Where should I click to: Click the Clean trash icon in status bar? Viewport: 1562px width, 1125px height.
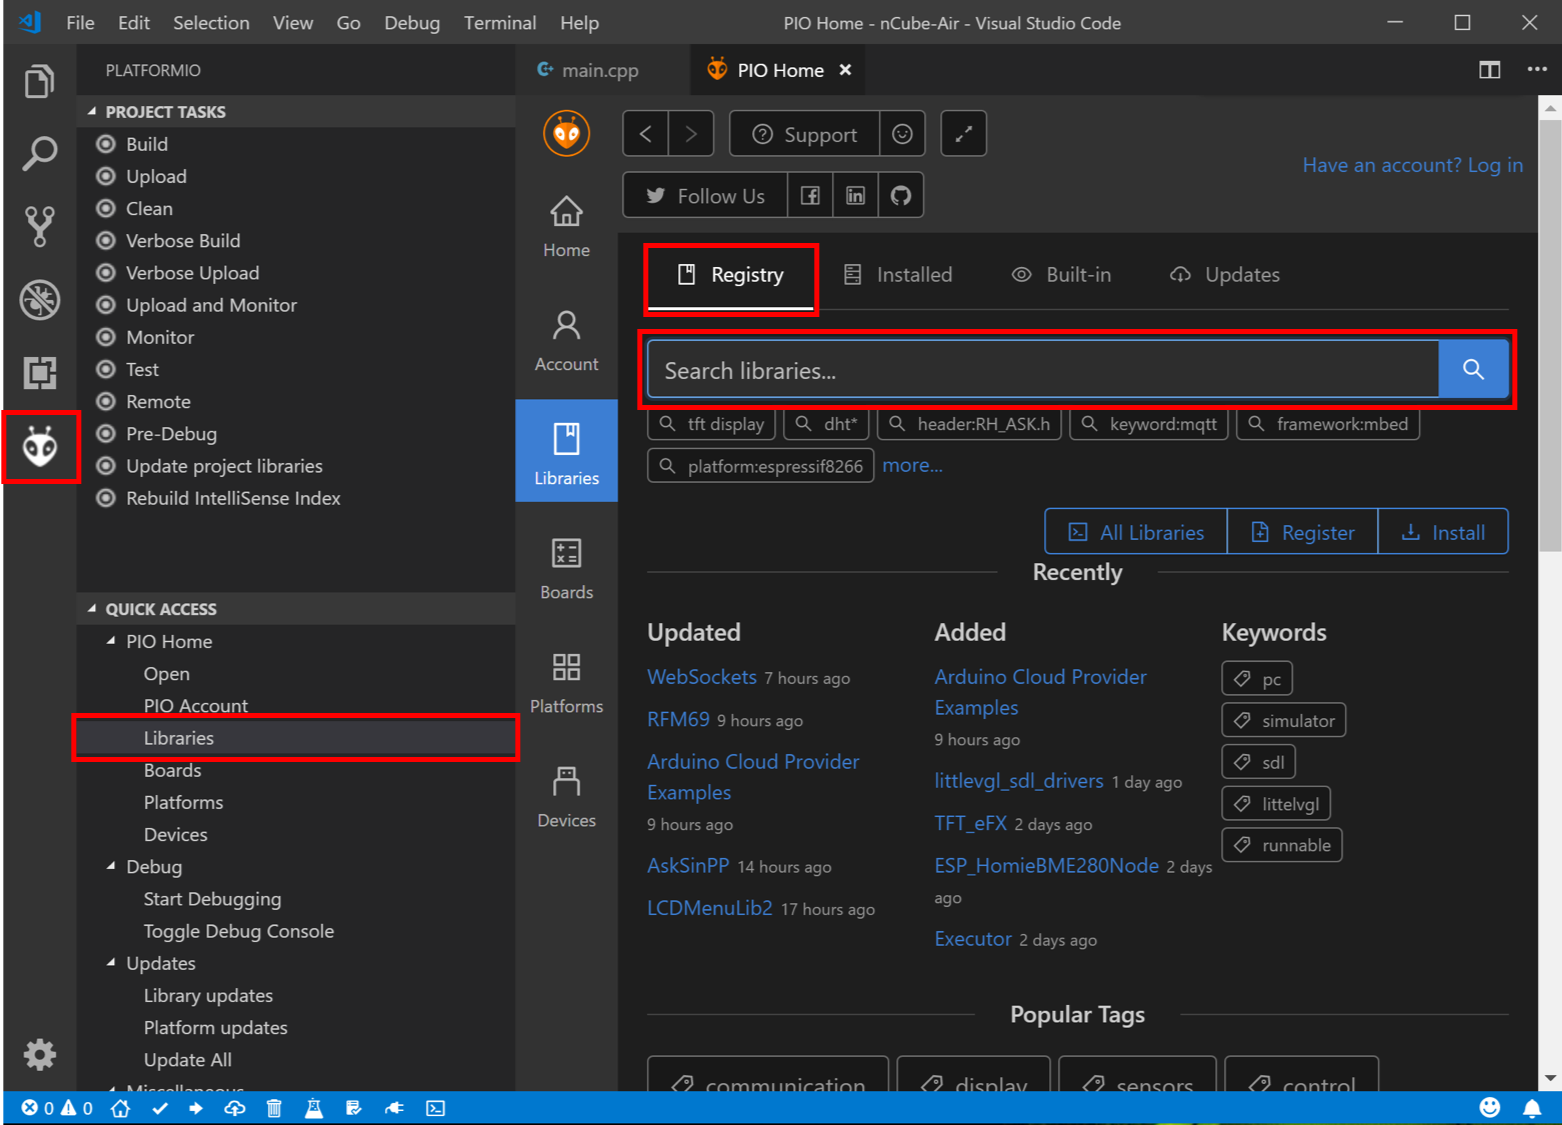(274, 1108)
